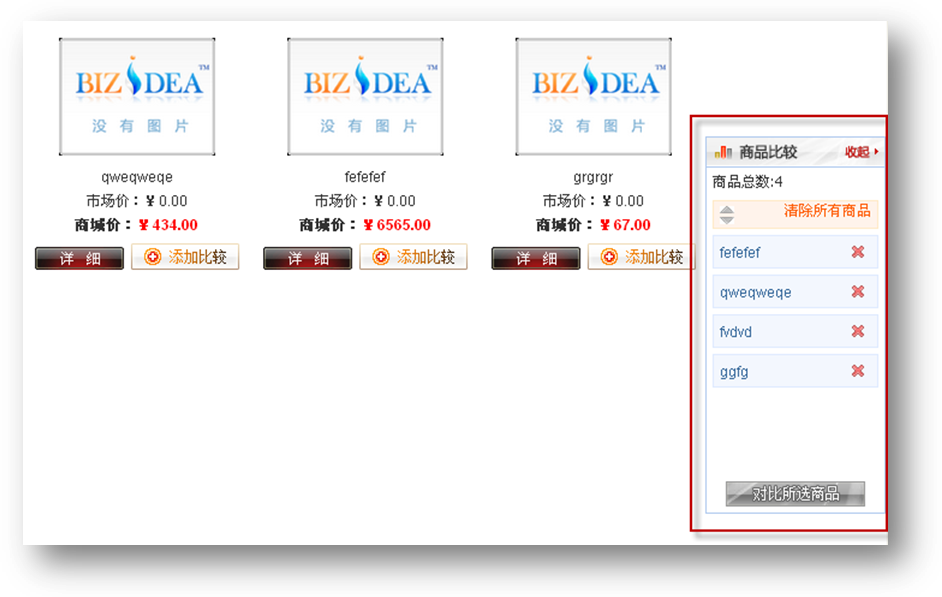Screen dimensions: 942x597
Task: Click the ¥67.00 mall price of grgrgr
Action: pos(625,225)
